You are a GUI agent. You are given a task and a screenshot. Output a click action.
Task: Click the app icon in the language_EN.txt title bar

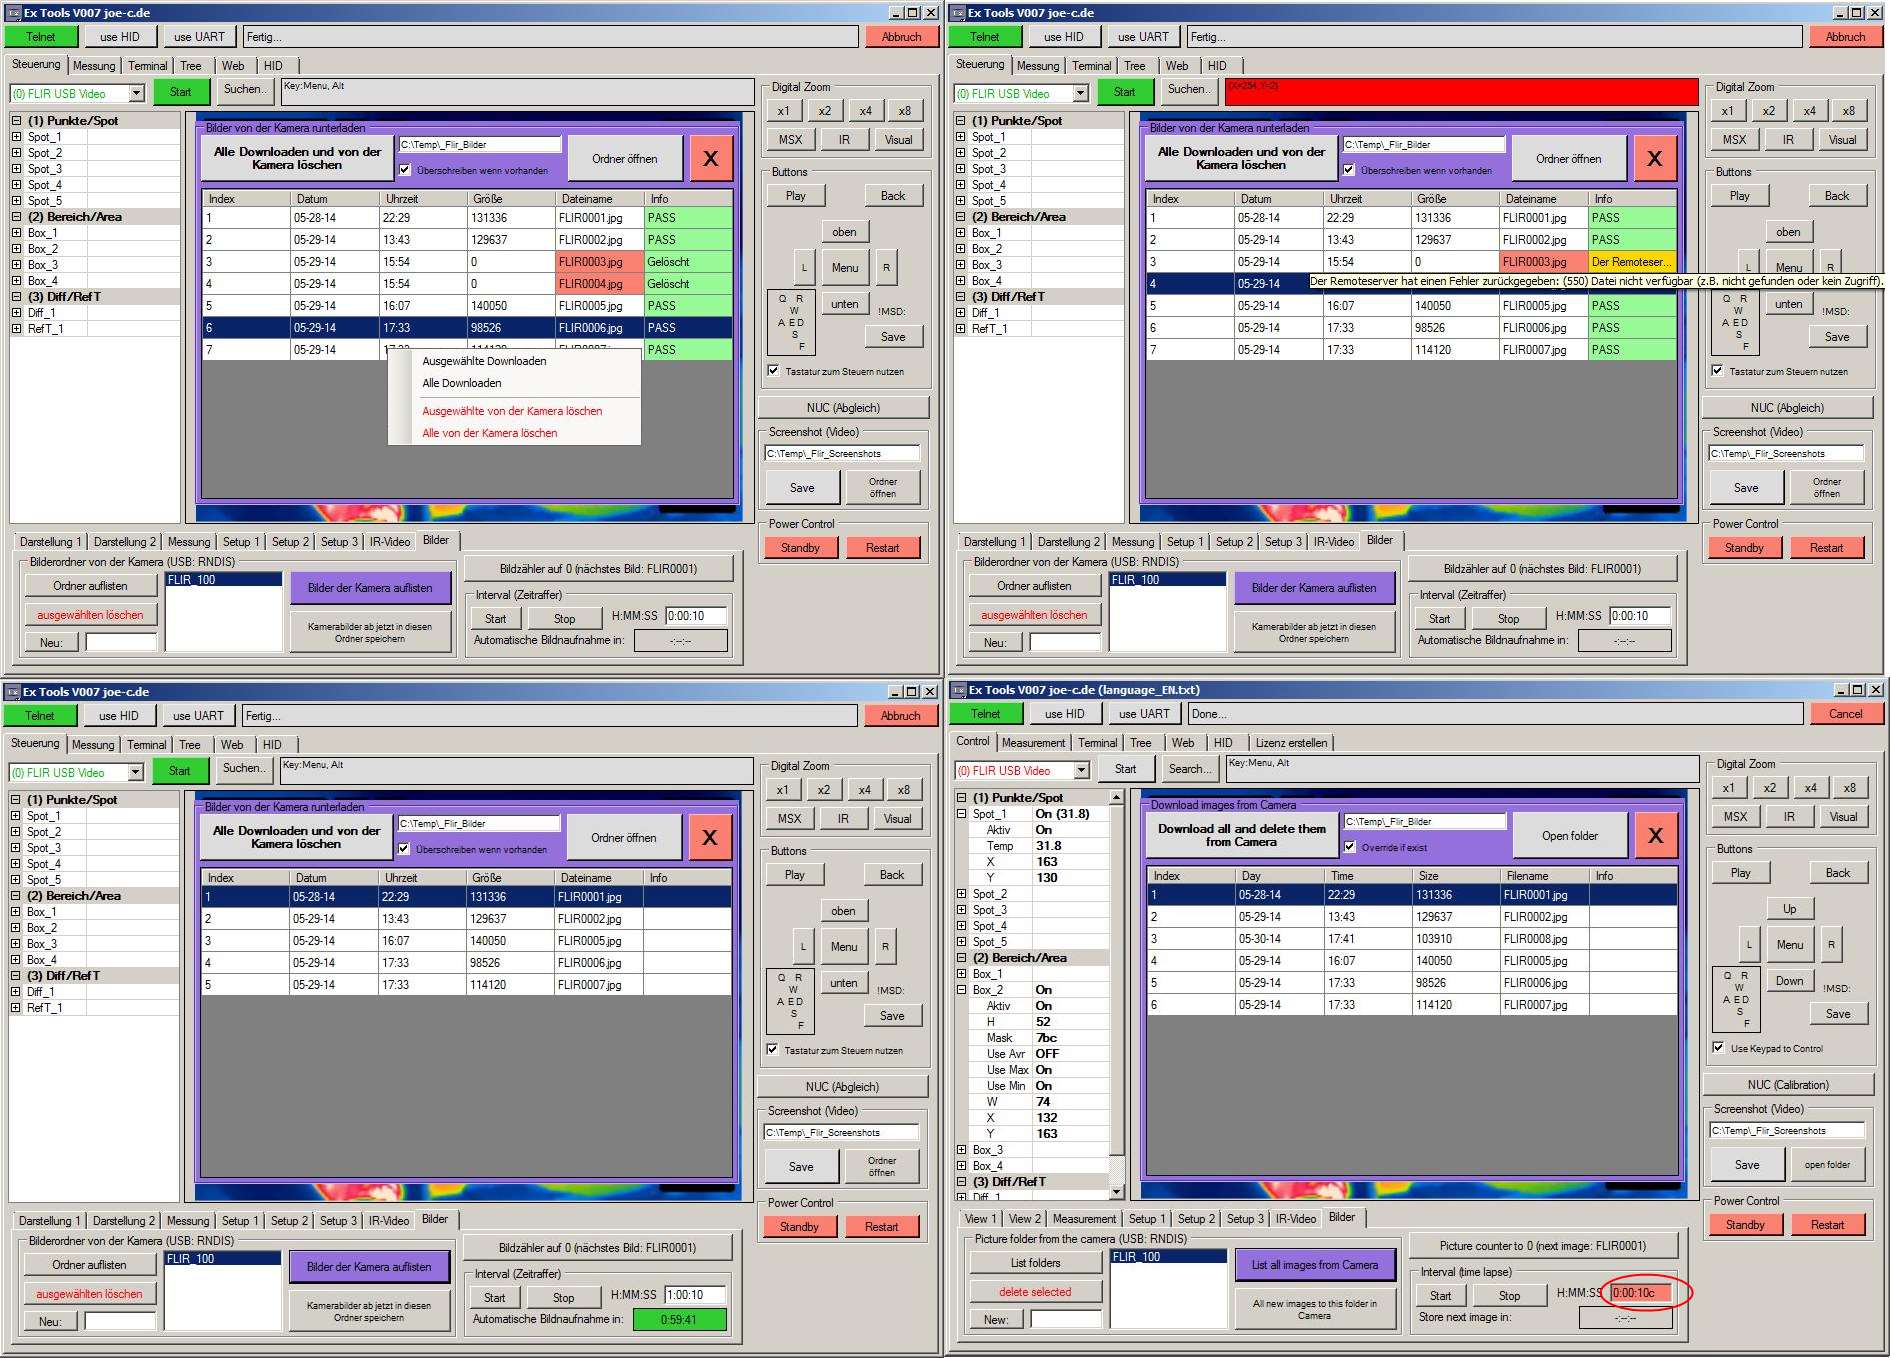pyautogui.click(x=958, y=690)
